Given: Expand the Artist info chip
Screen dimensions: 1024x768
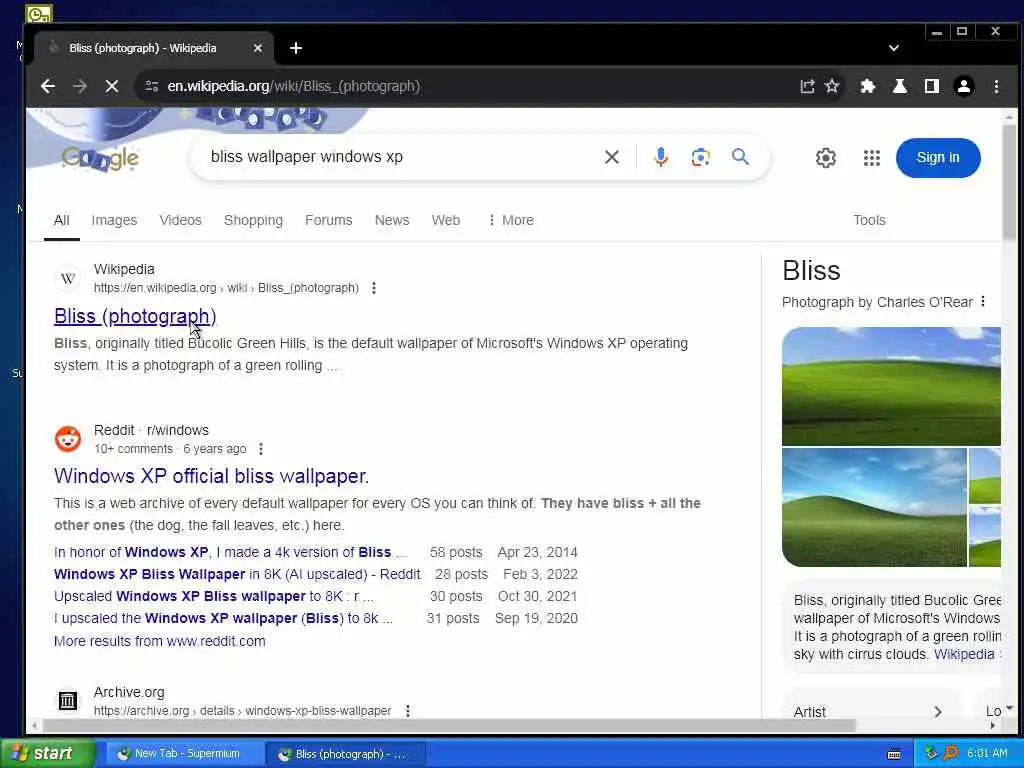Looking at the screenshot, I should tap(869, 711).
